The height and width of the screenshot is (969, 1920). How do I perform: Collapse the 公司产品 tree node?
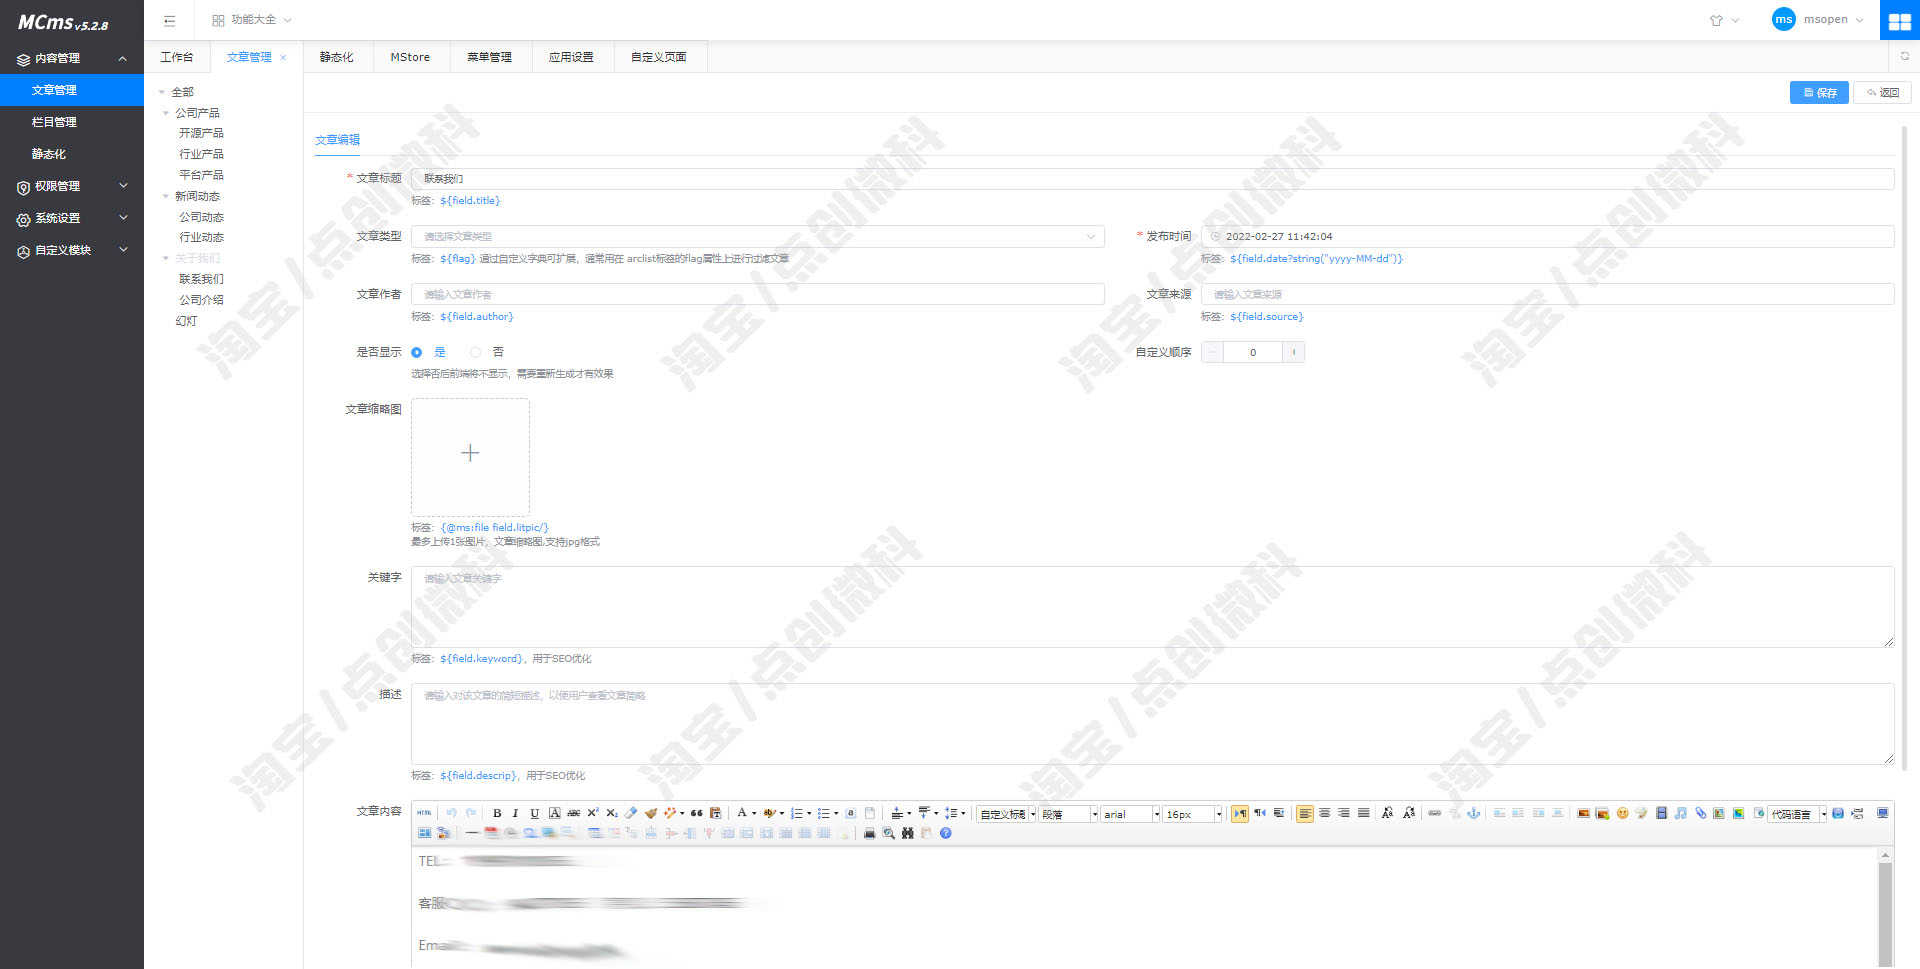coord(166,113)
